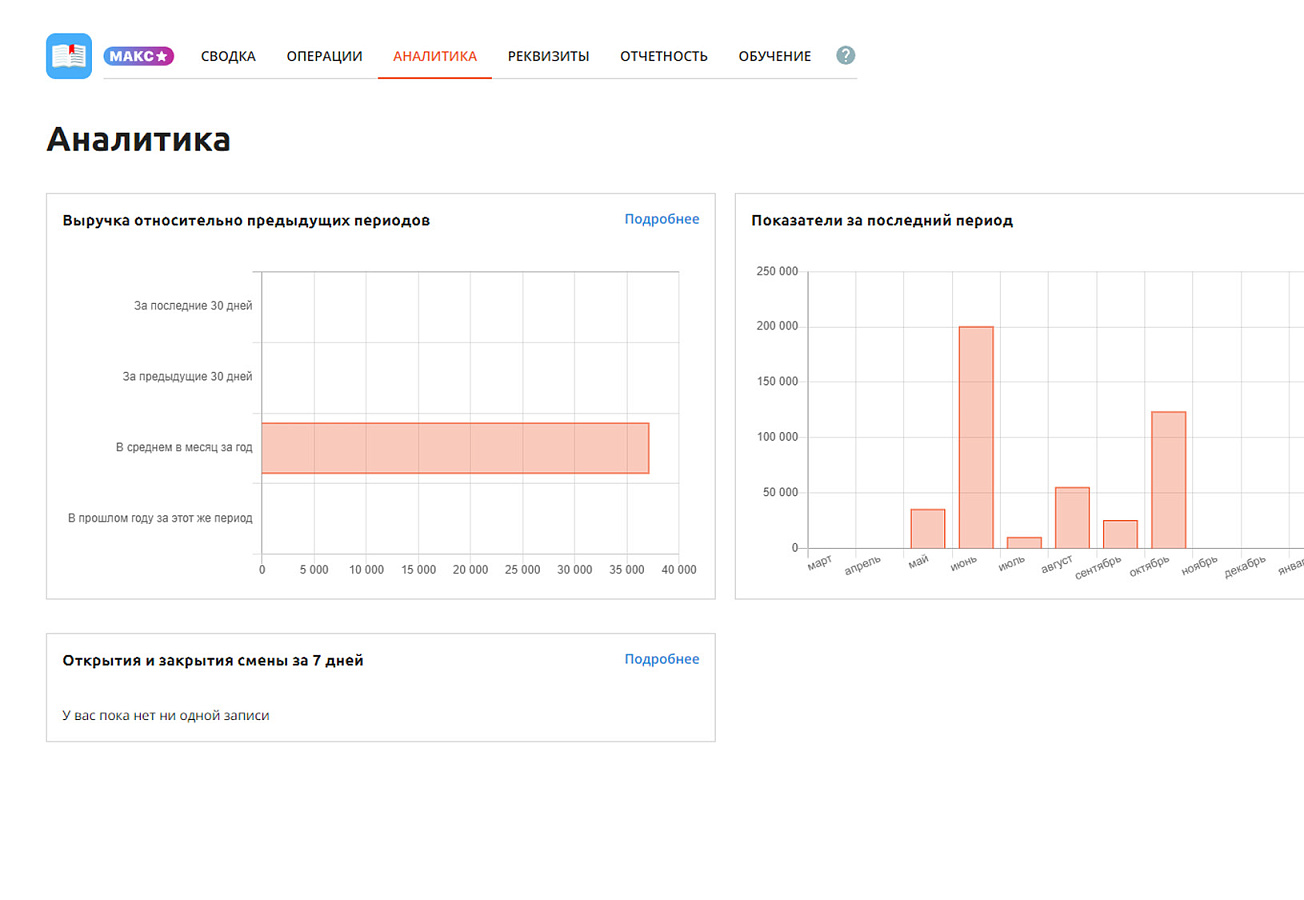
Task: Open the Сводка tab
Action: 228,56
